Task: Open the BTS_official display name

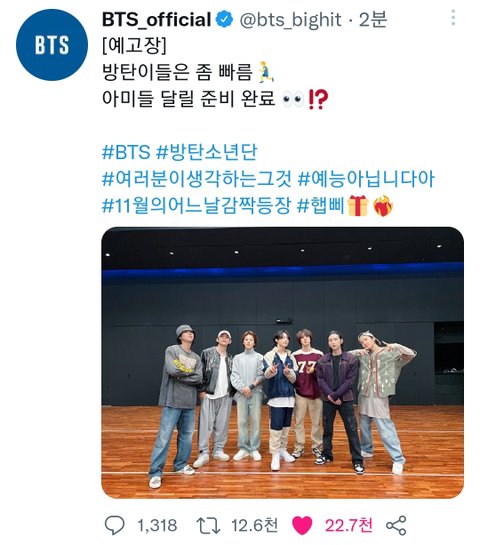Action: click(156, 19)
